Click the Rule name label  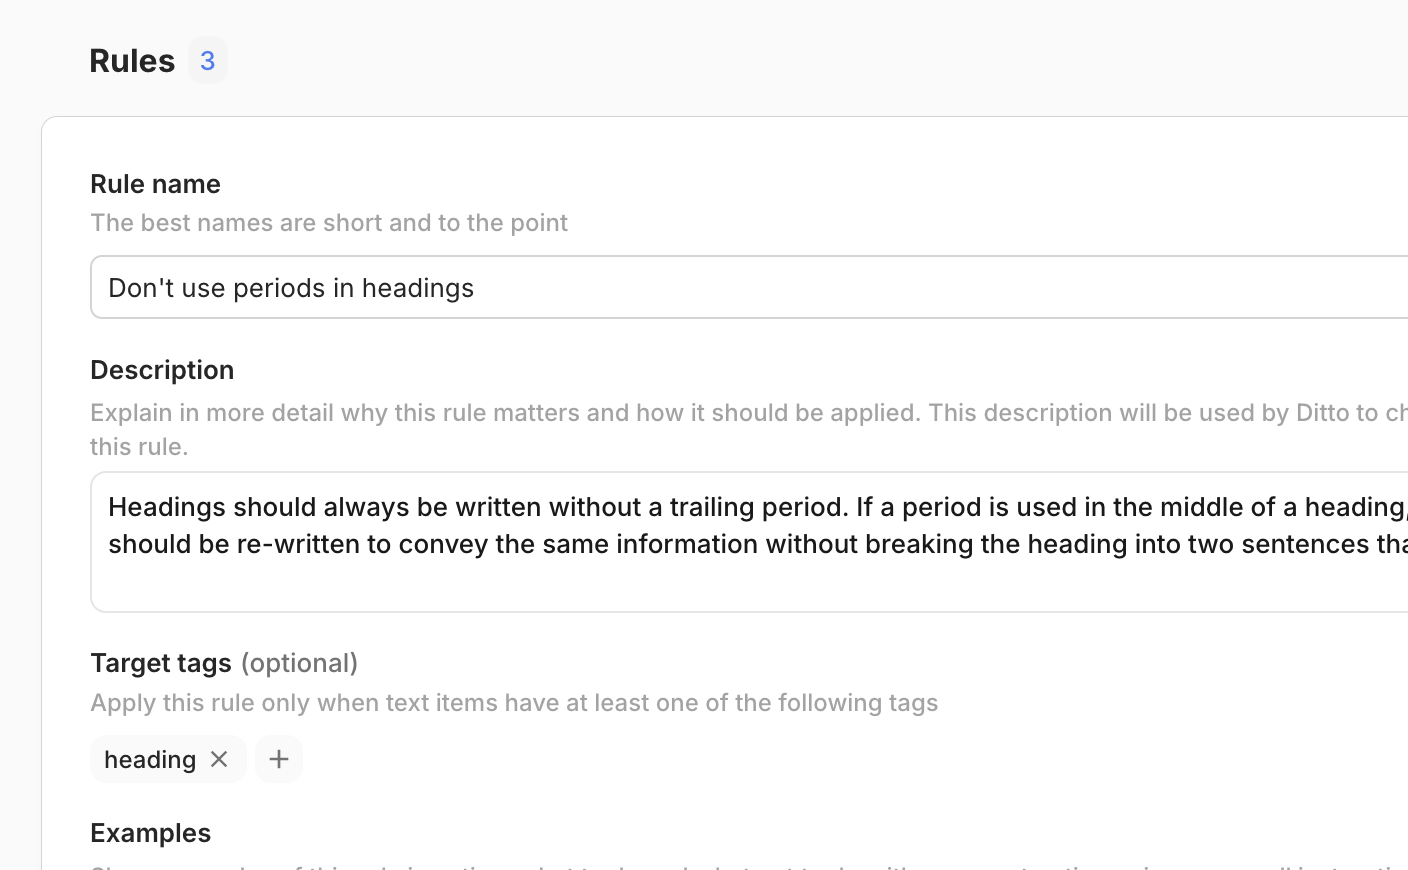click(x=155, y=183)
